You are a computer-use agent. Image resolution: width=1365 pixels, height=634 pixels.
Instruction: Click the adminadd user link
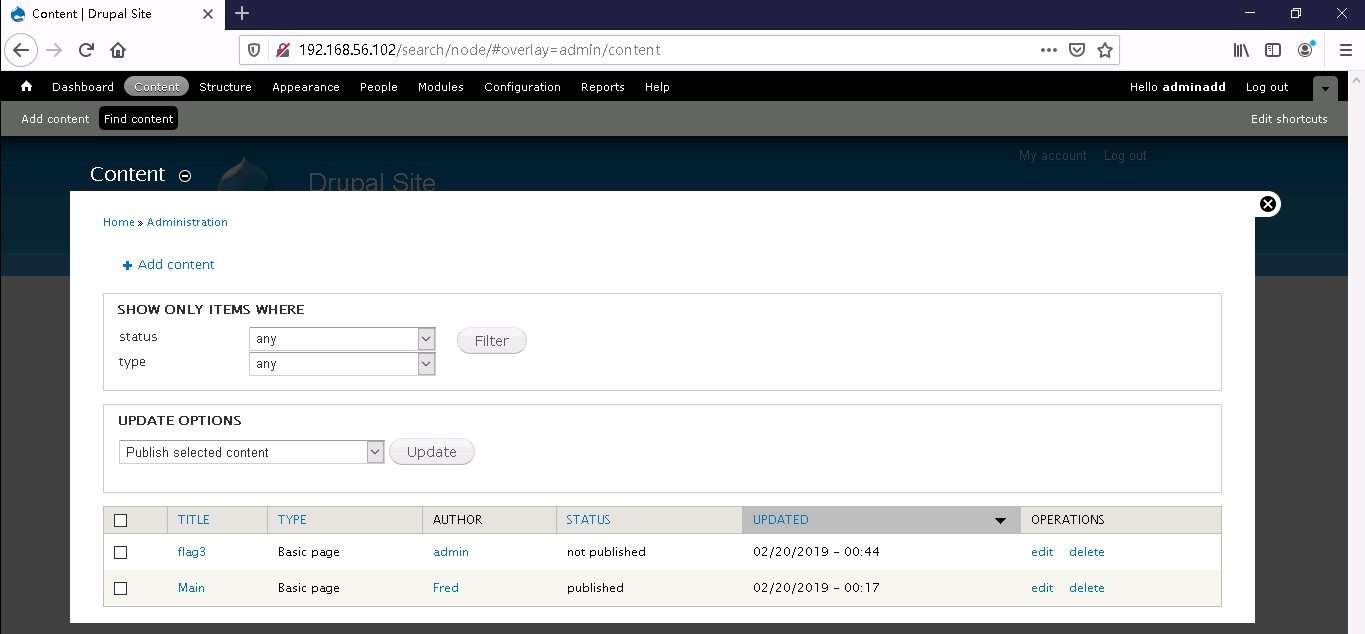click(1194, 87)
